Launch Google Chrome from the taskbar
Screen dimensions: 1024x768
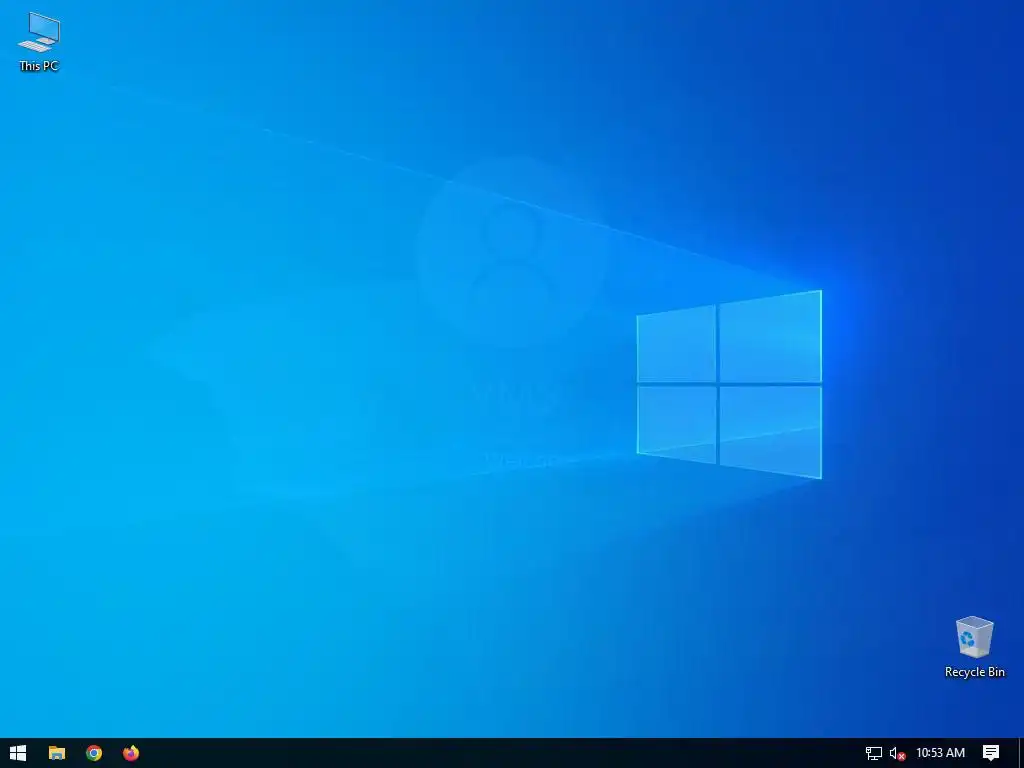click(x=94, y=753)
